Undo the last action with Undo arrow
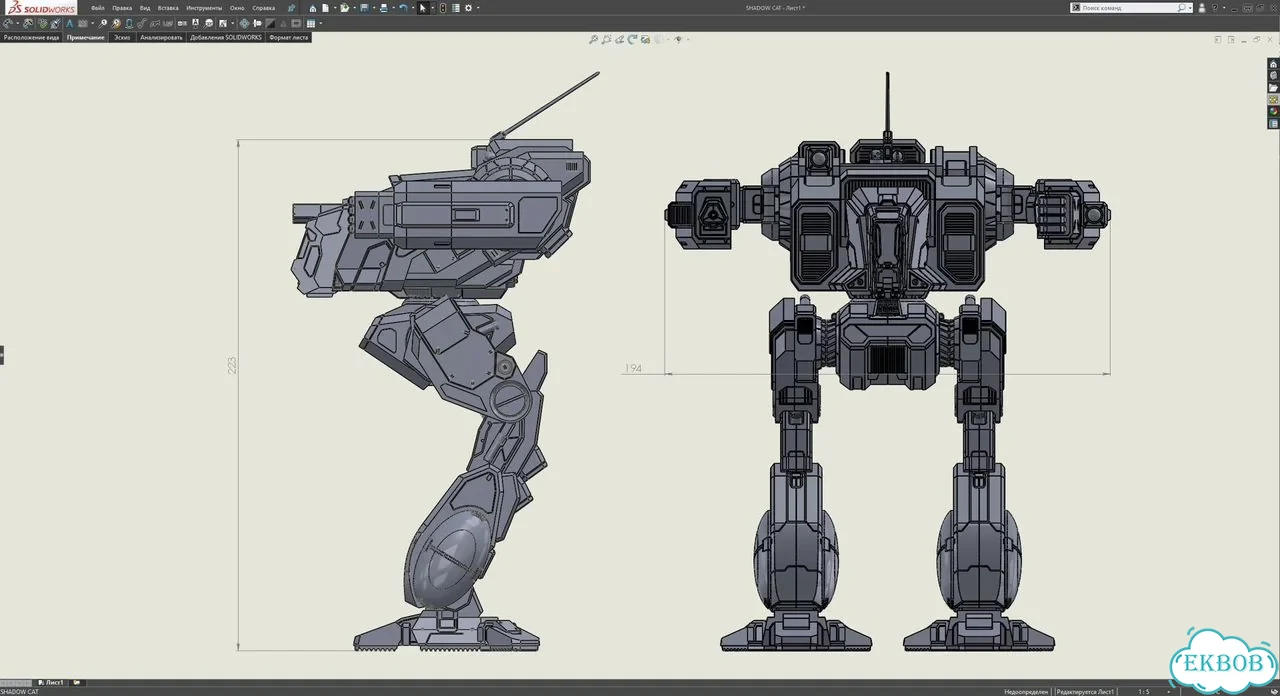The image size is (1280, 696). [x=403, y=8]
